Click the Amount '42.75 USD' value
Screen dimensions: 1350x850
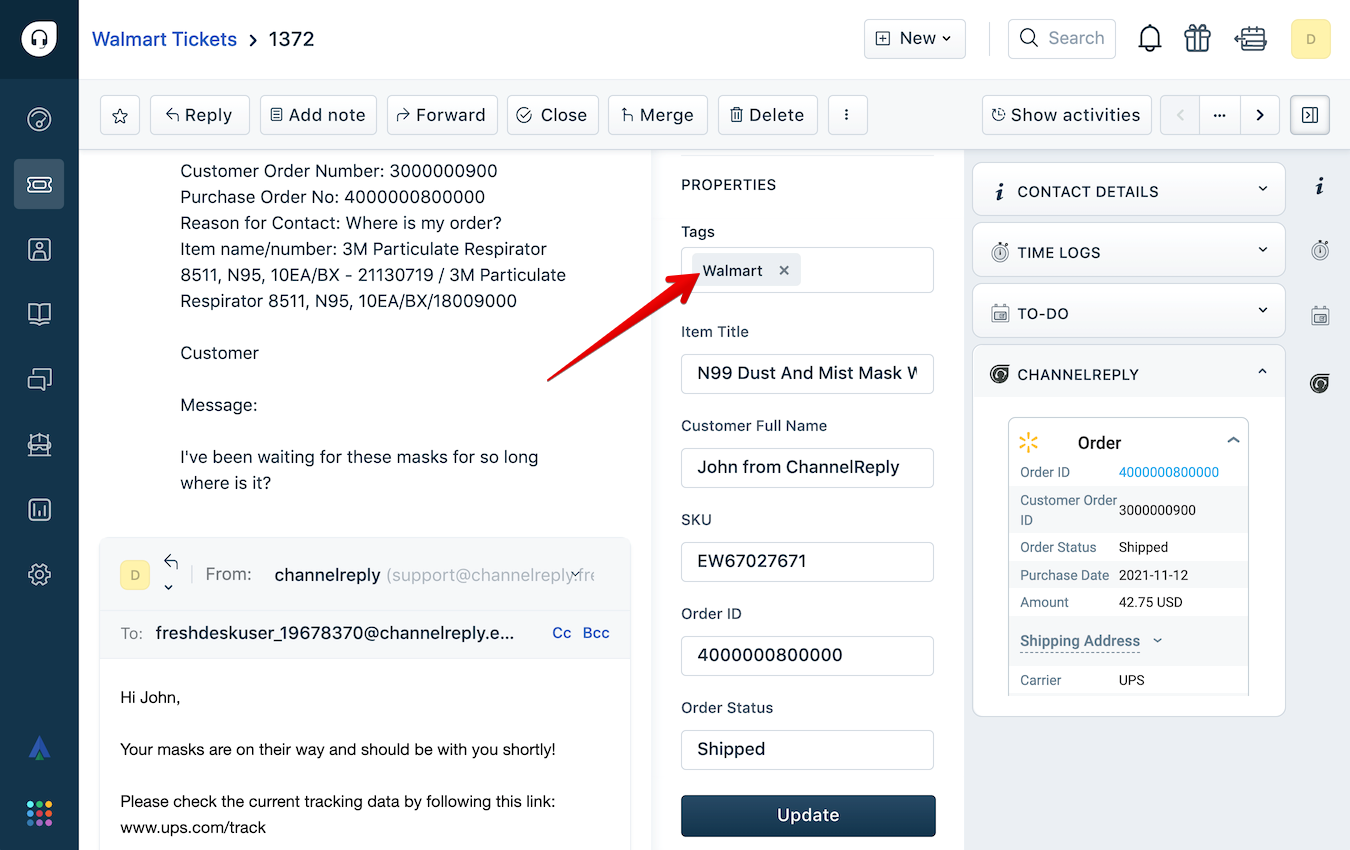click(1151, 602)
